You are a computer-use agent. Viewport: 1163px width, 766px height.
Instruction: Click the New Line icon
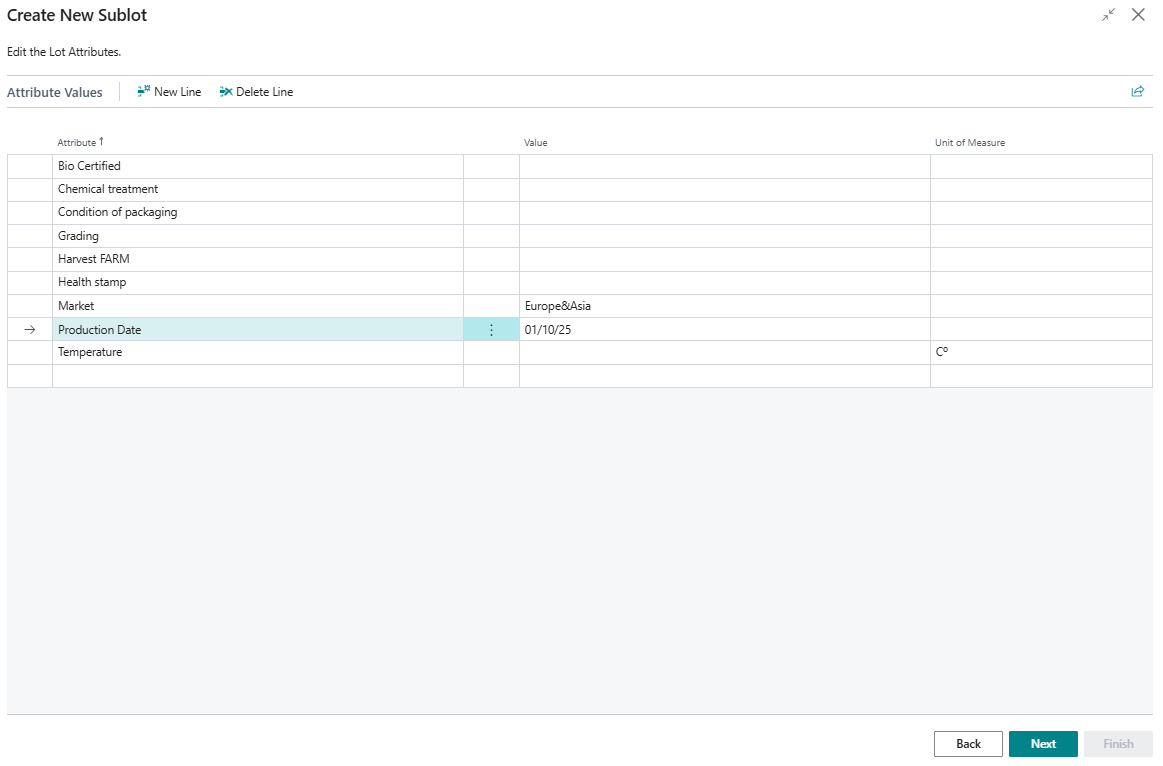144,92
